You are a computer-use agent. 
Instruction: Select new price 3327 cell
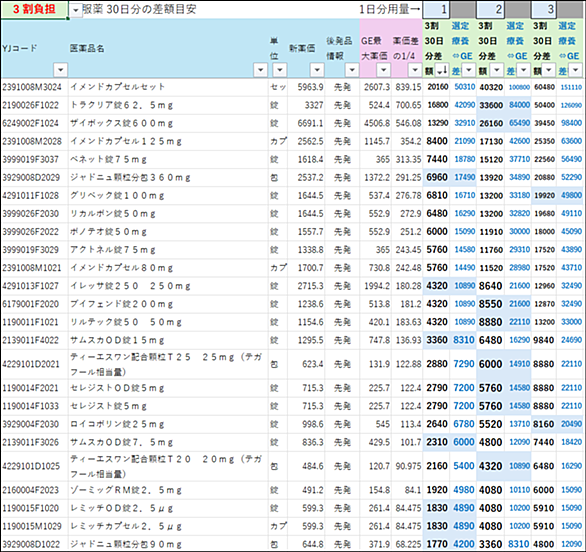(306, 105)
